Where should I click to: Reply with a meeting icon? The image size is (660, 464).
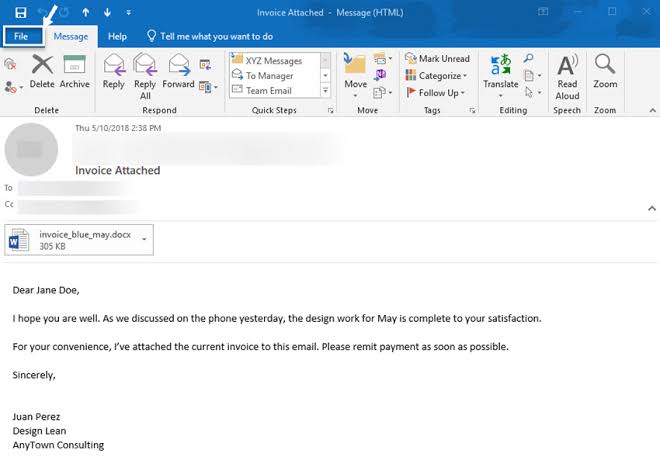[x=205, y=64]
